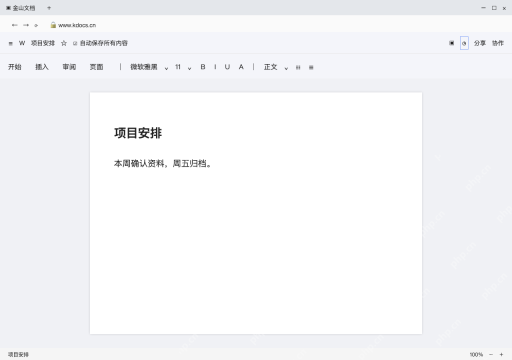Click the 100% zoom level value
Image resolution: width=512 pixels, height=360 pixels.
[476, 354]
